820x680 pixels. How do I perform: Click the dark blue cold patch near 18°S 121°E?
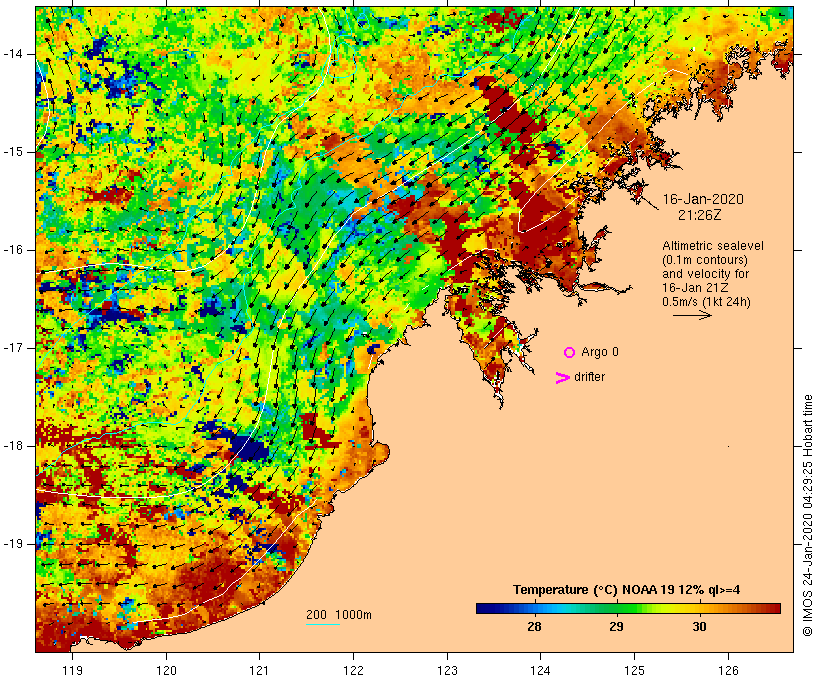pos(248,448)
